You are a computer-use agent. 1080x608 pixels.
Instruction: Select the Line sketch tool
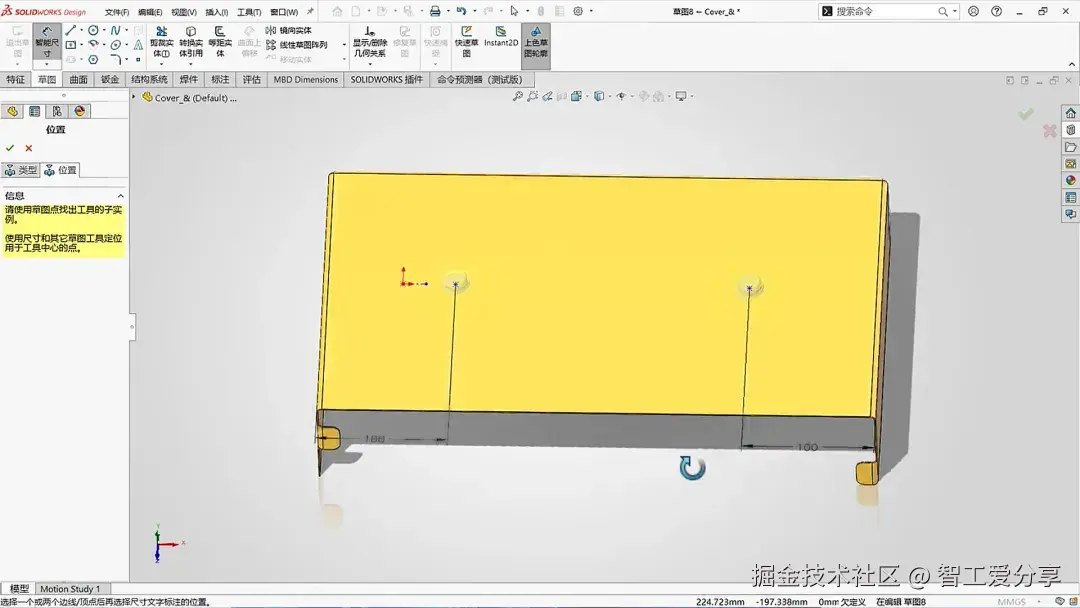70,30
